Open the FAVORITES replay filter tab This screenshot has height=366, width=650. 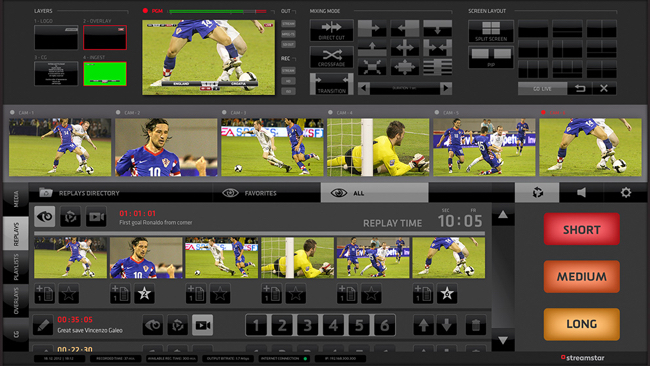266,193
